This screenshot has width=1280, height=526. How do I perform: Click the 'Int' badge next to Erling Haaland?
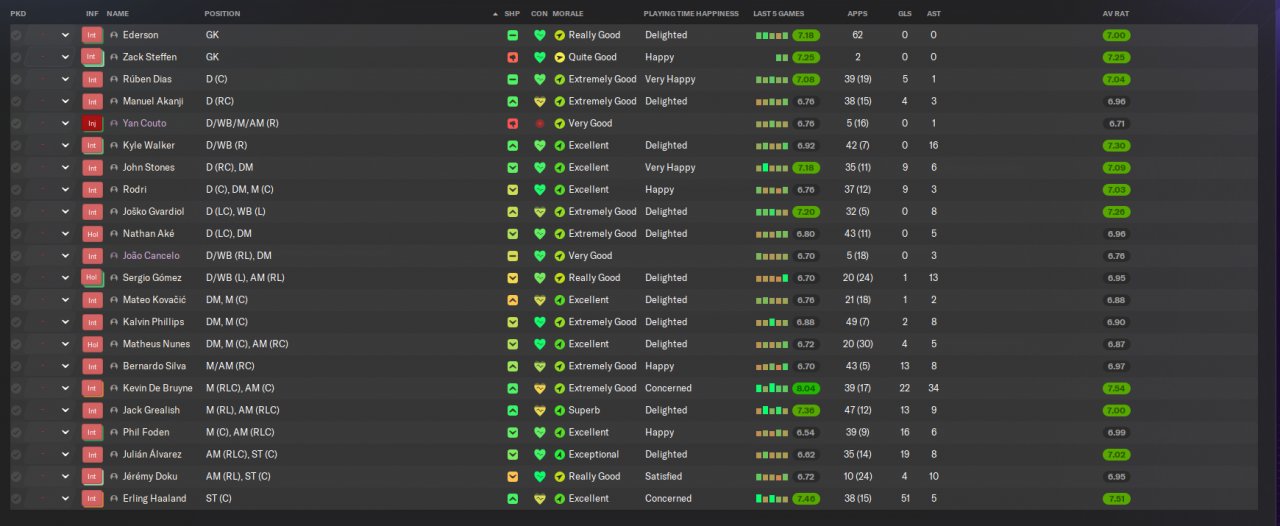click(92, 499)
